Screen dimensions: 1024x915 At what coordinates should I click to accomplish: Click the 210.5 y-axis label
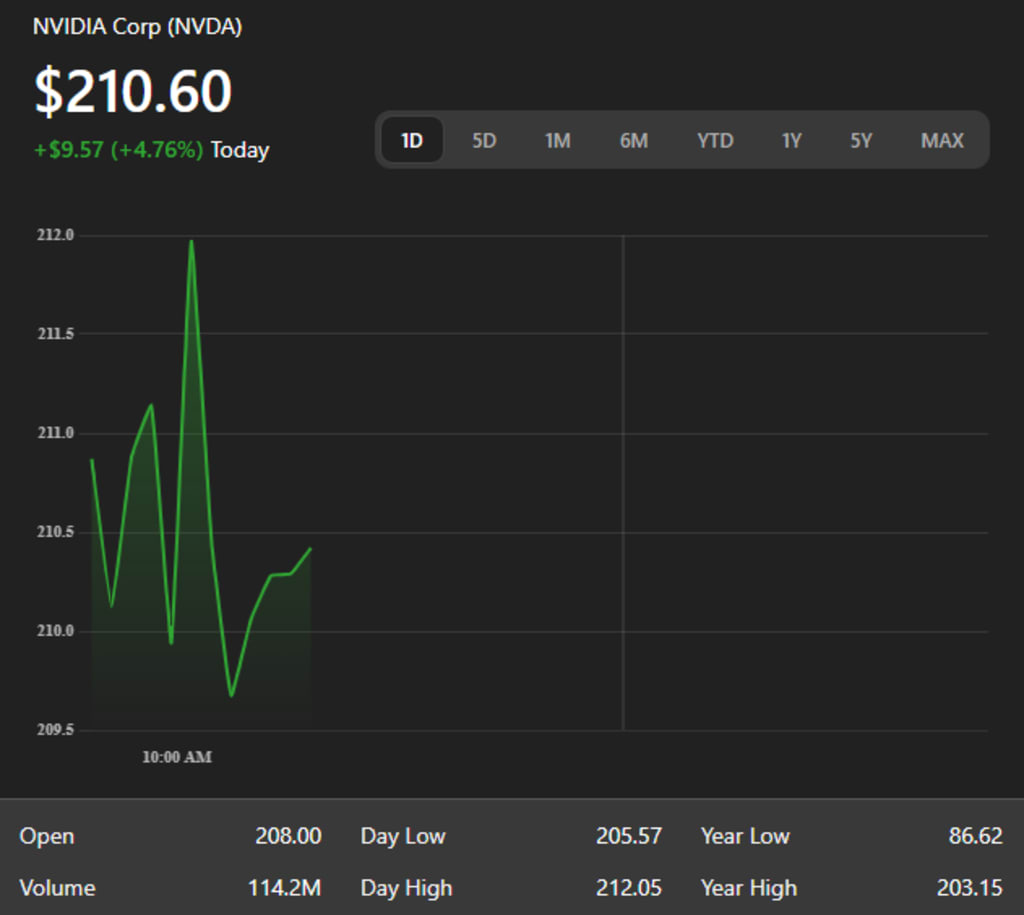click(x=56, y=532)
